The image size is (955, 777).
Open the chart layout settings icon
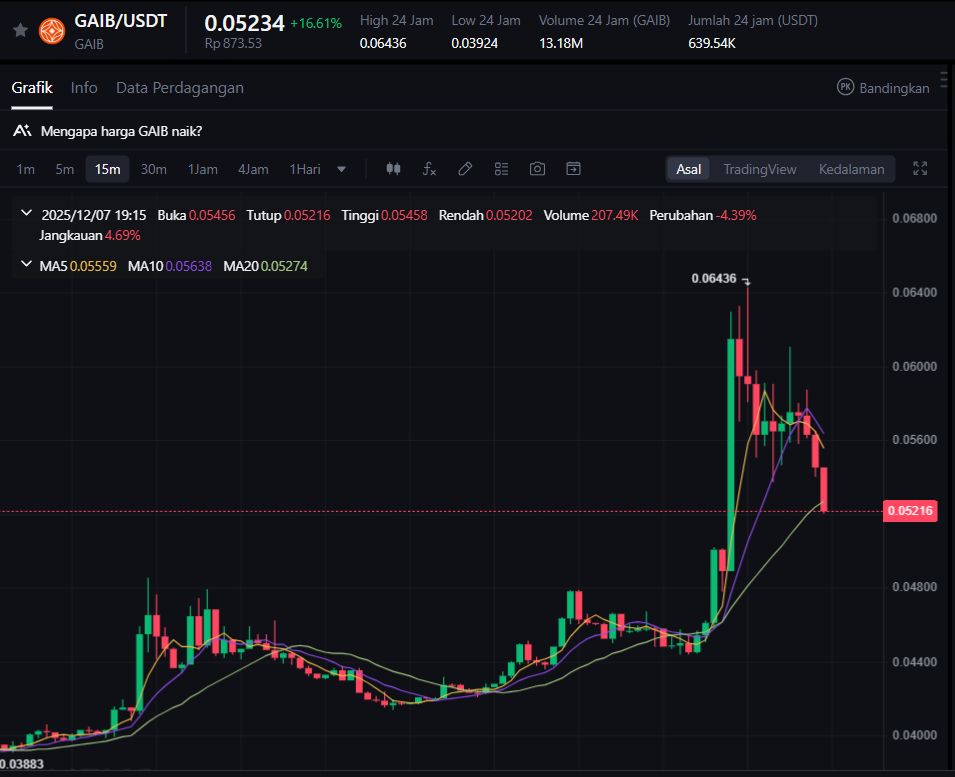[x=501, y=169]
